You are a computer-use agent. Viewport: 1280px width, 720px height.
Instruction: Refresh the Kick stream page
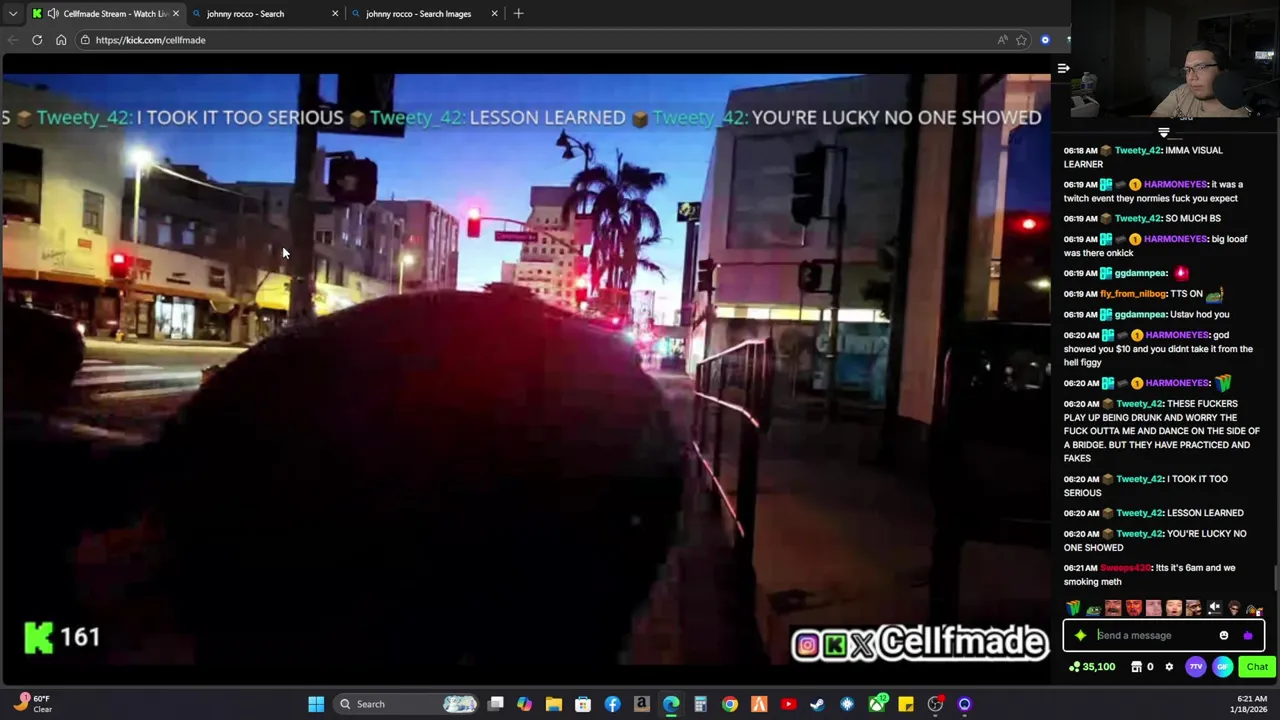(x=37, y=40)
